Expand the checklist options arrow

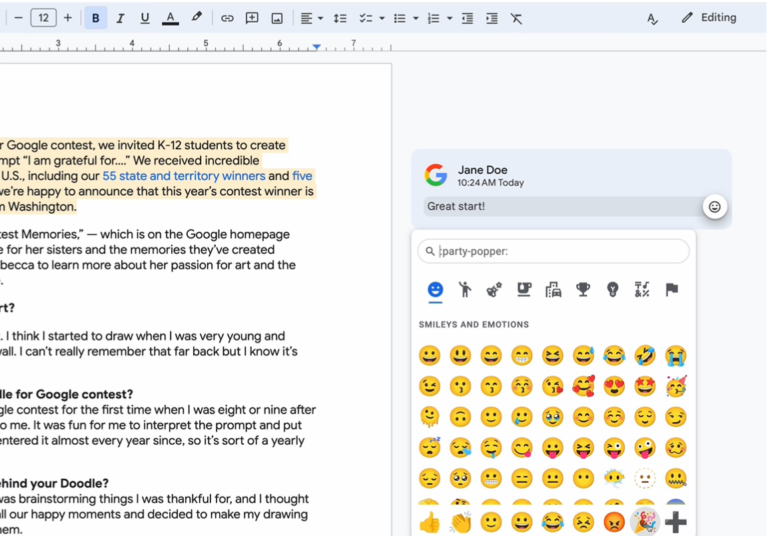pos(382,19)
